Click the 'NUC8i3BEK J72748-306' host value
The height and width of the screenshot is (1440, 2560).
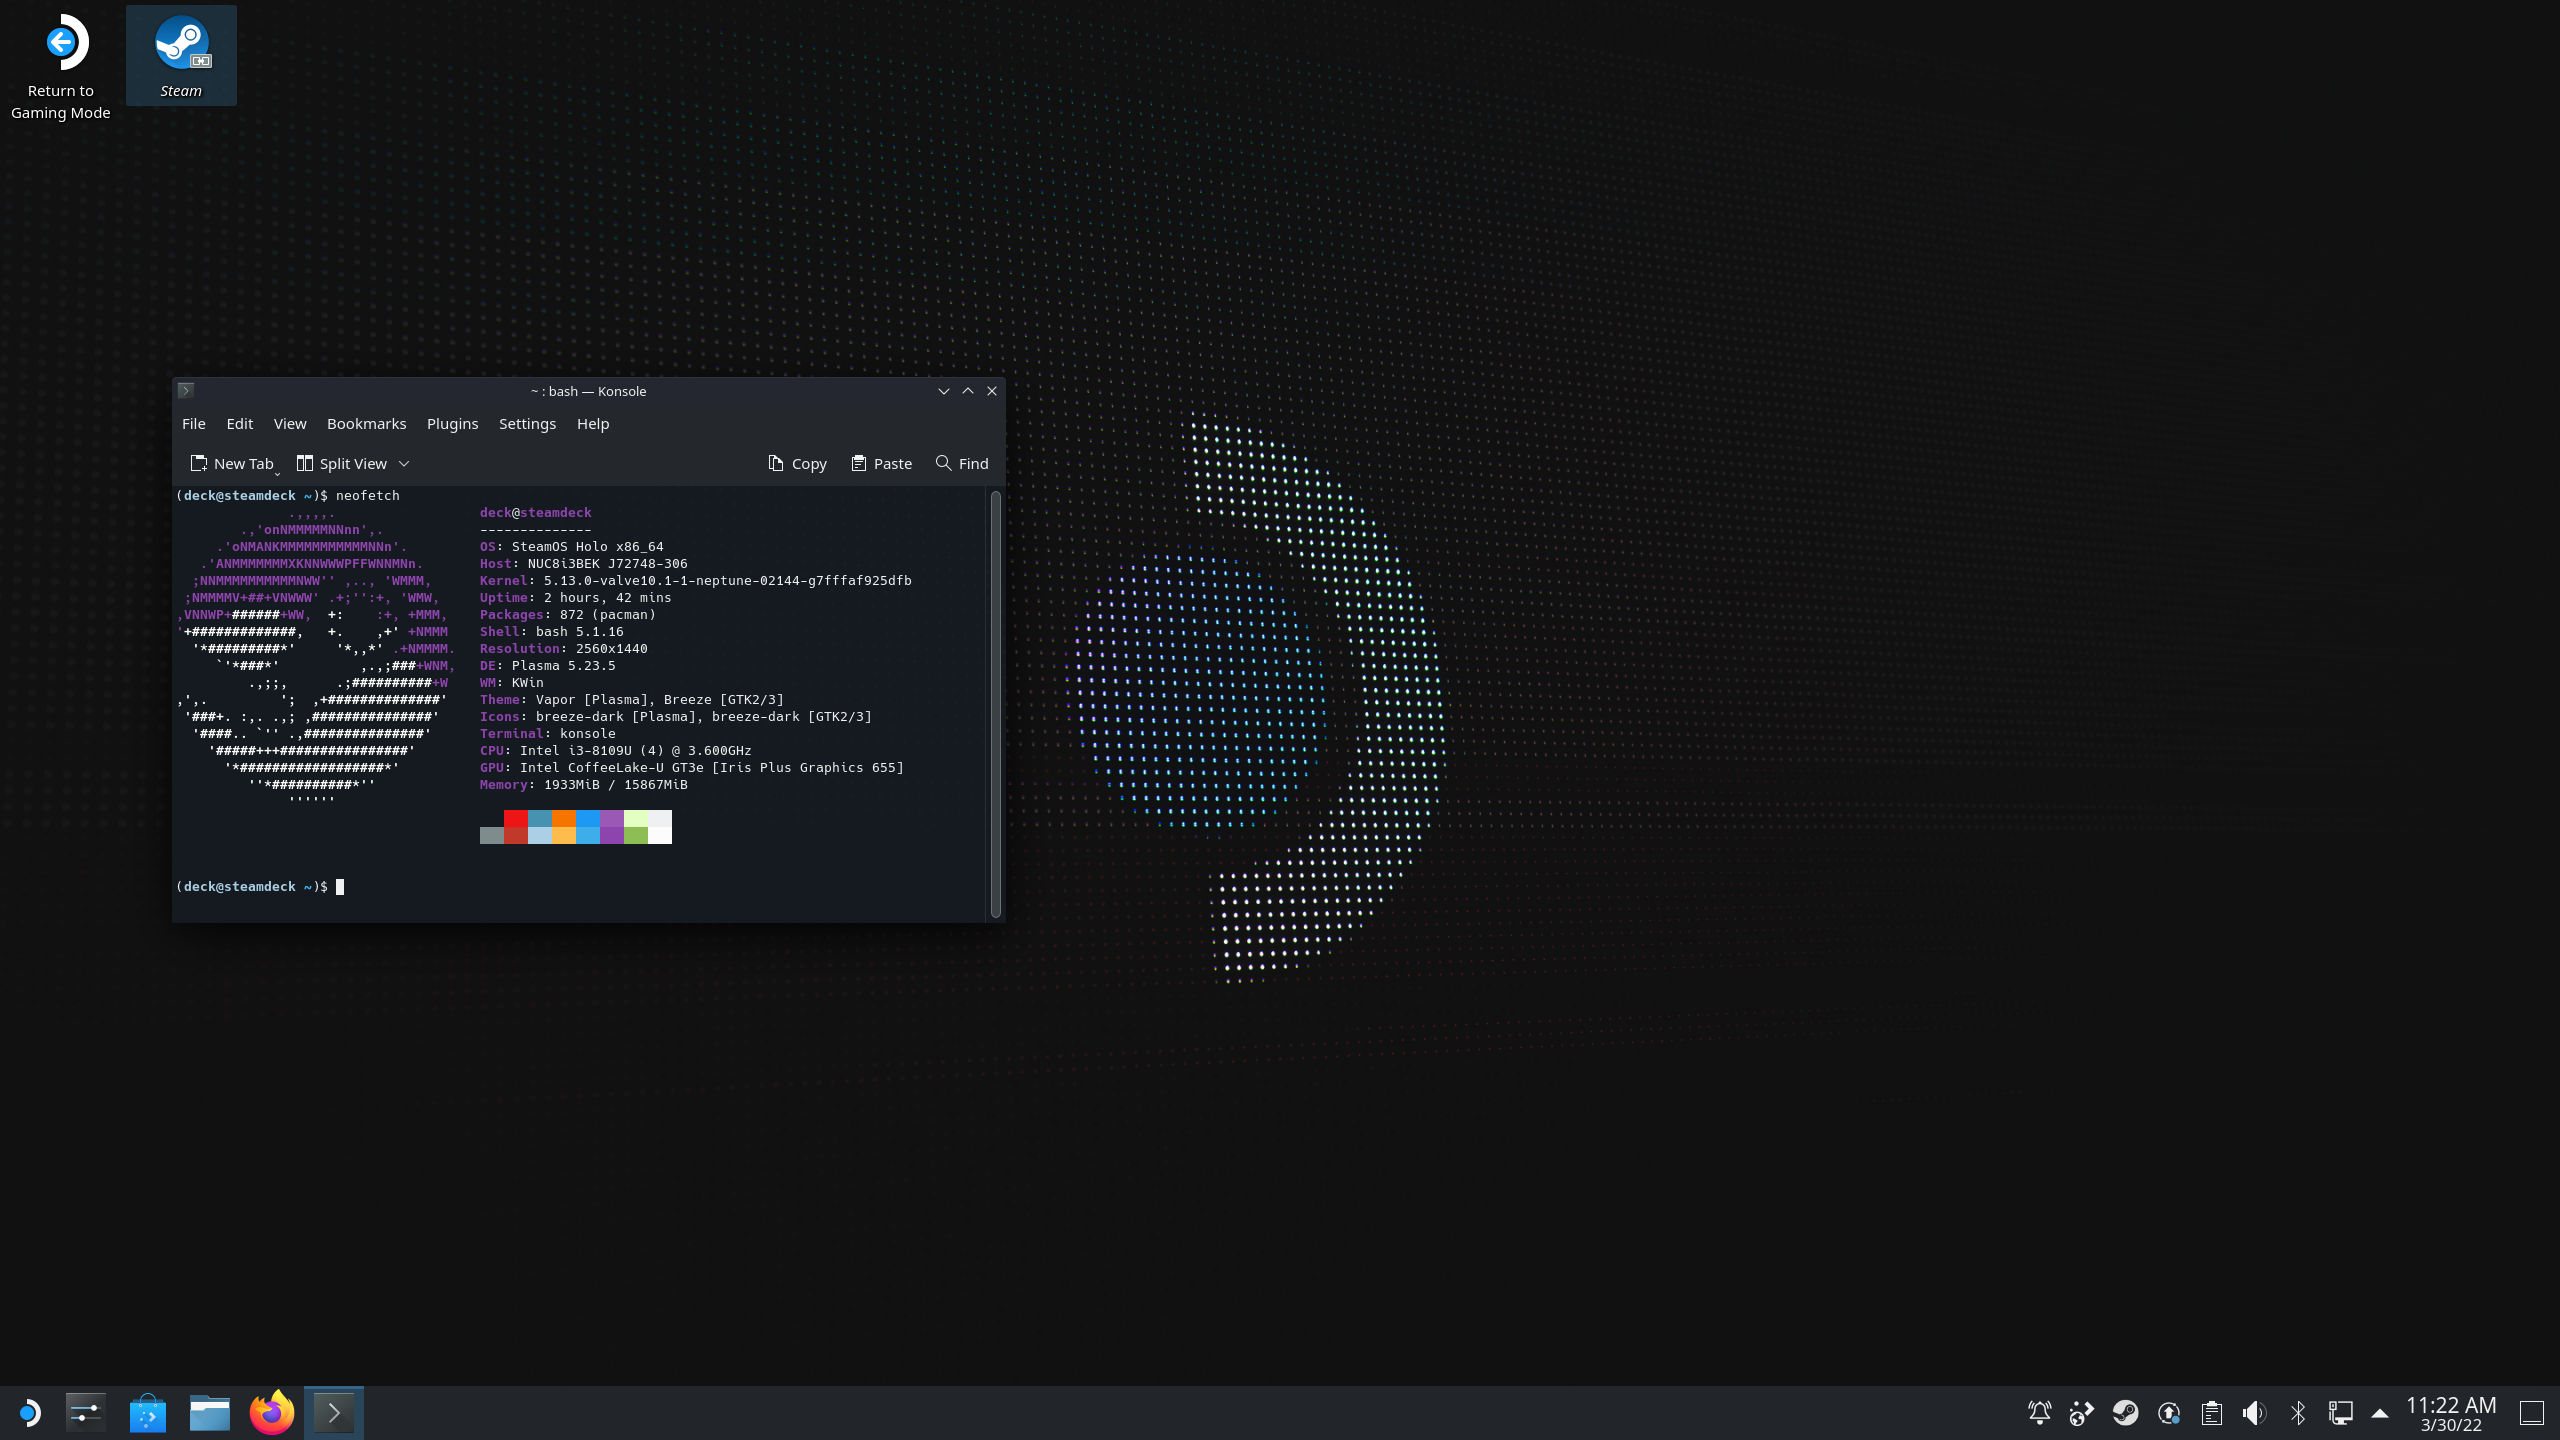coord(608,564)
